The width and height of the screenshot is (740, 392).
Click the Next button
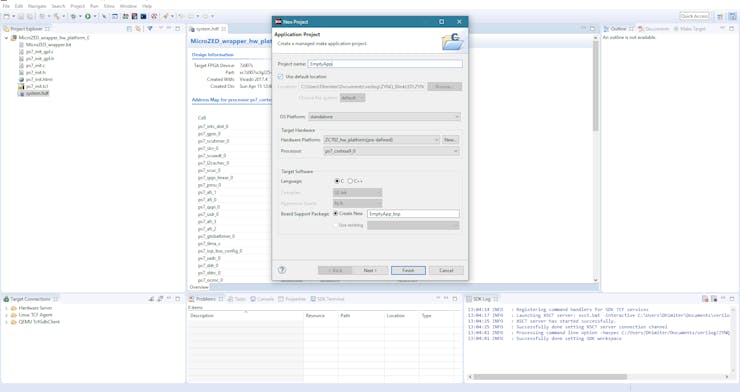click(x=370, y=270)
